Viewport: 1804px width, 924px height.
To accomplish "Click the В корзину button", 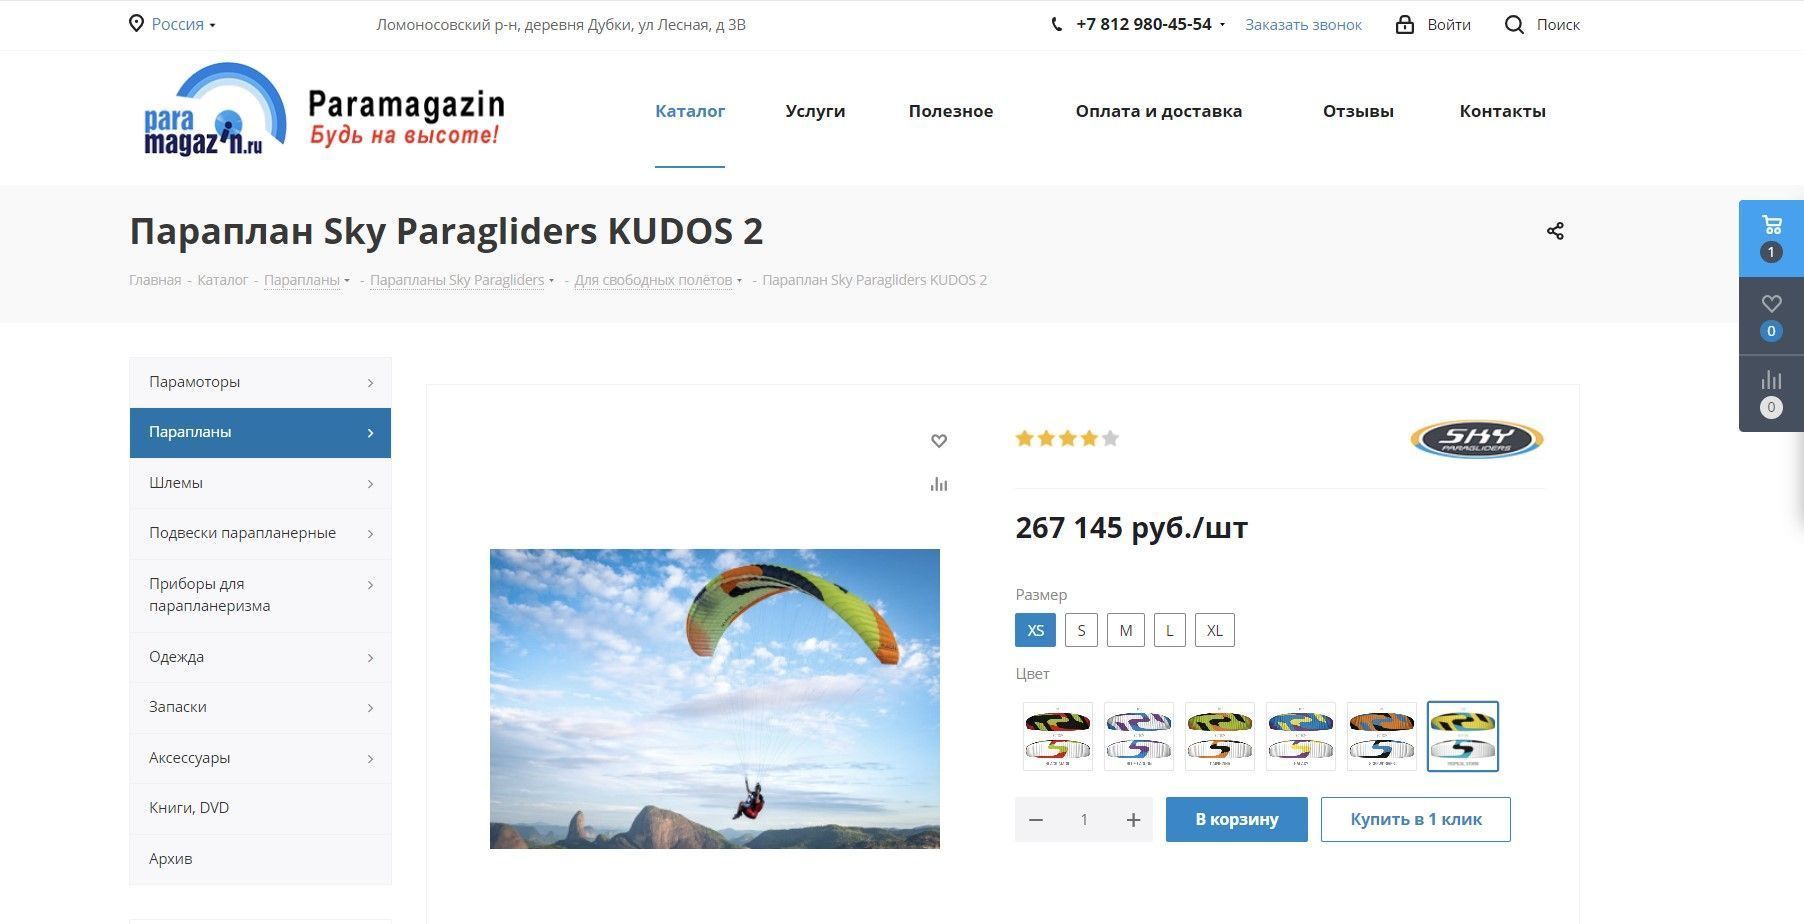I will (x=1237, y=819).
